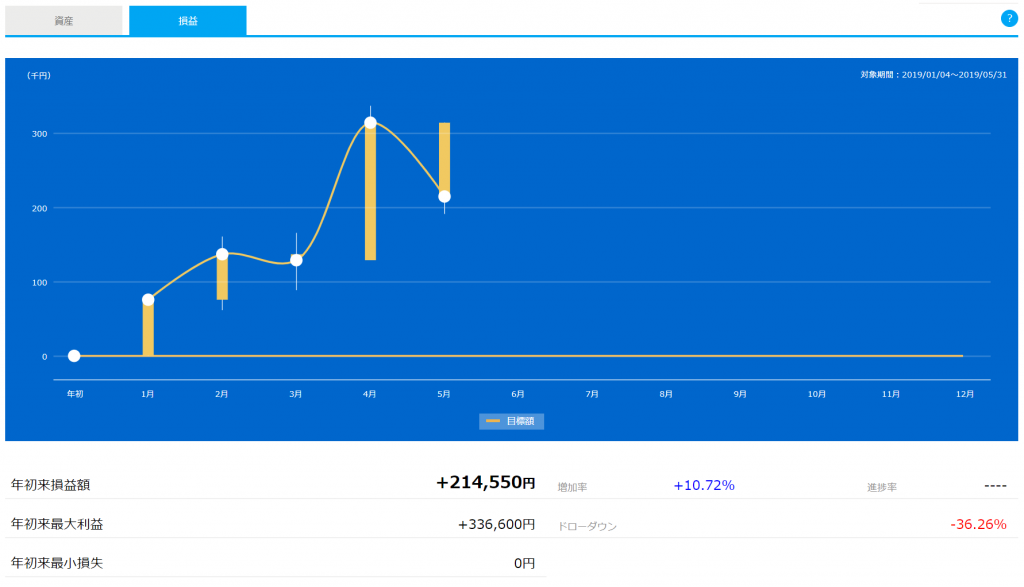Click the blue help question mark icon

(1008, 18)
